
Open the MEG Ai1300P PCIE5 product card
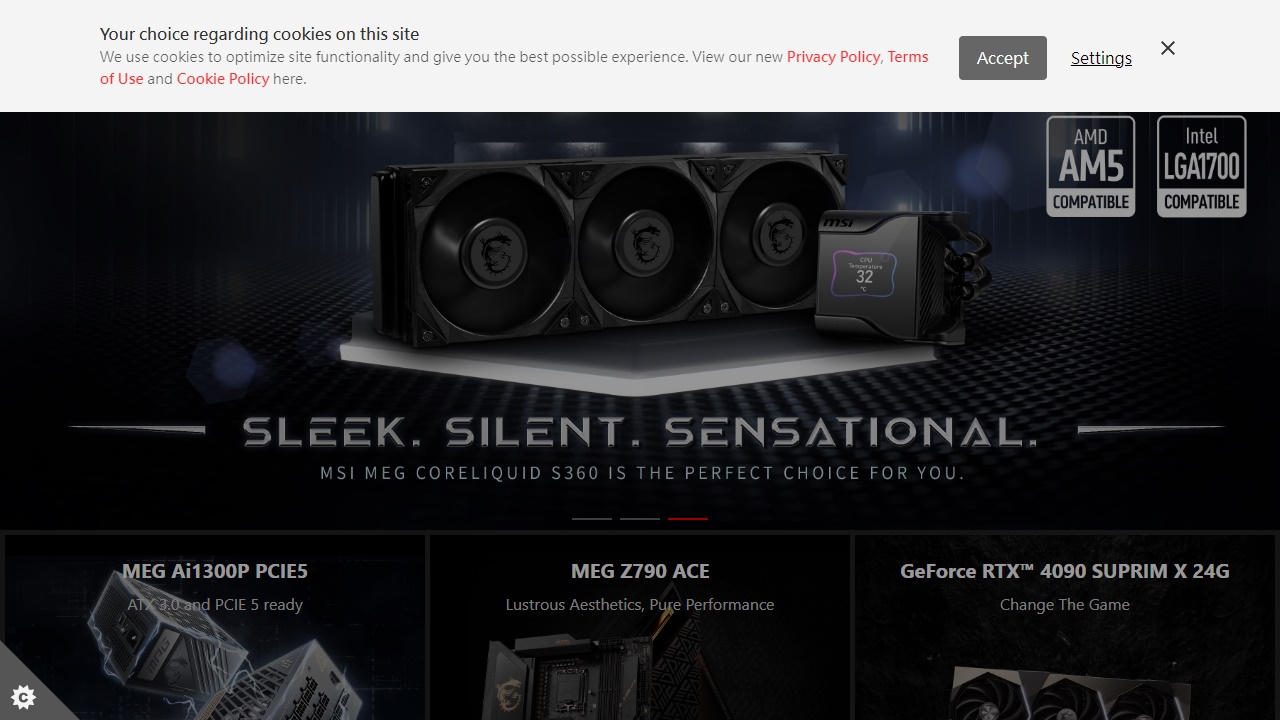215,627
